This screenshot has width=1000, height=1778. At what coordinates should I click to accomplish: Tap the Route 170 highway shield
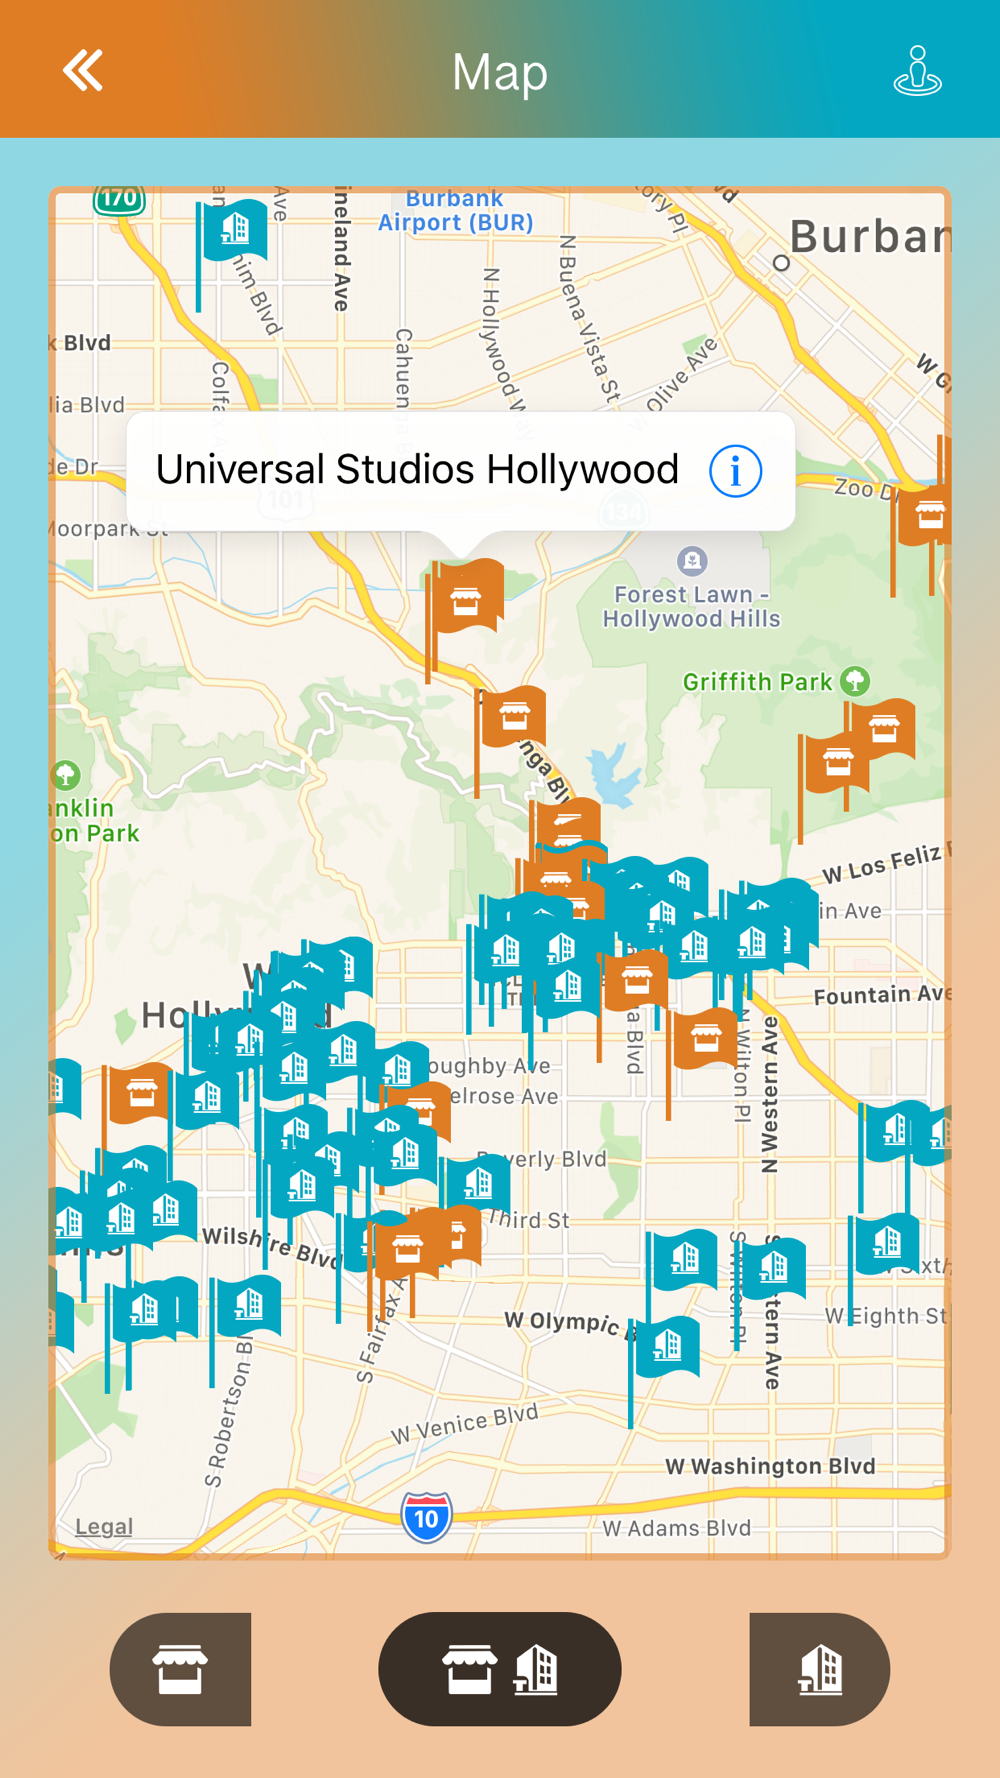coord(119,200)
